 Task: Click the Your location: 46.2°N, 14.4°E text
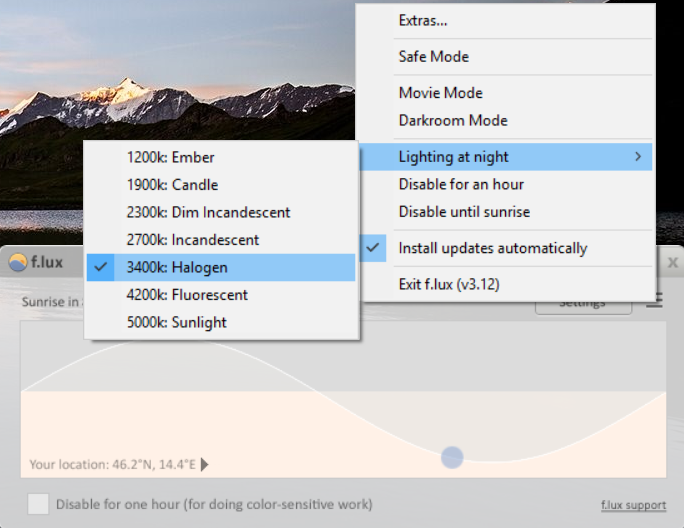113,464
